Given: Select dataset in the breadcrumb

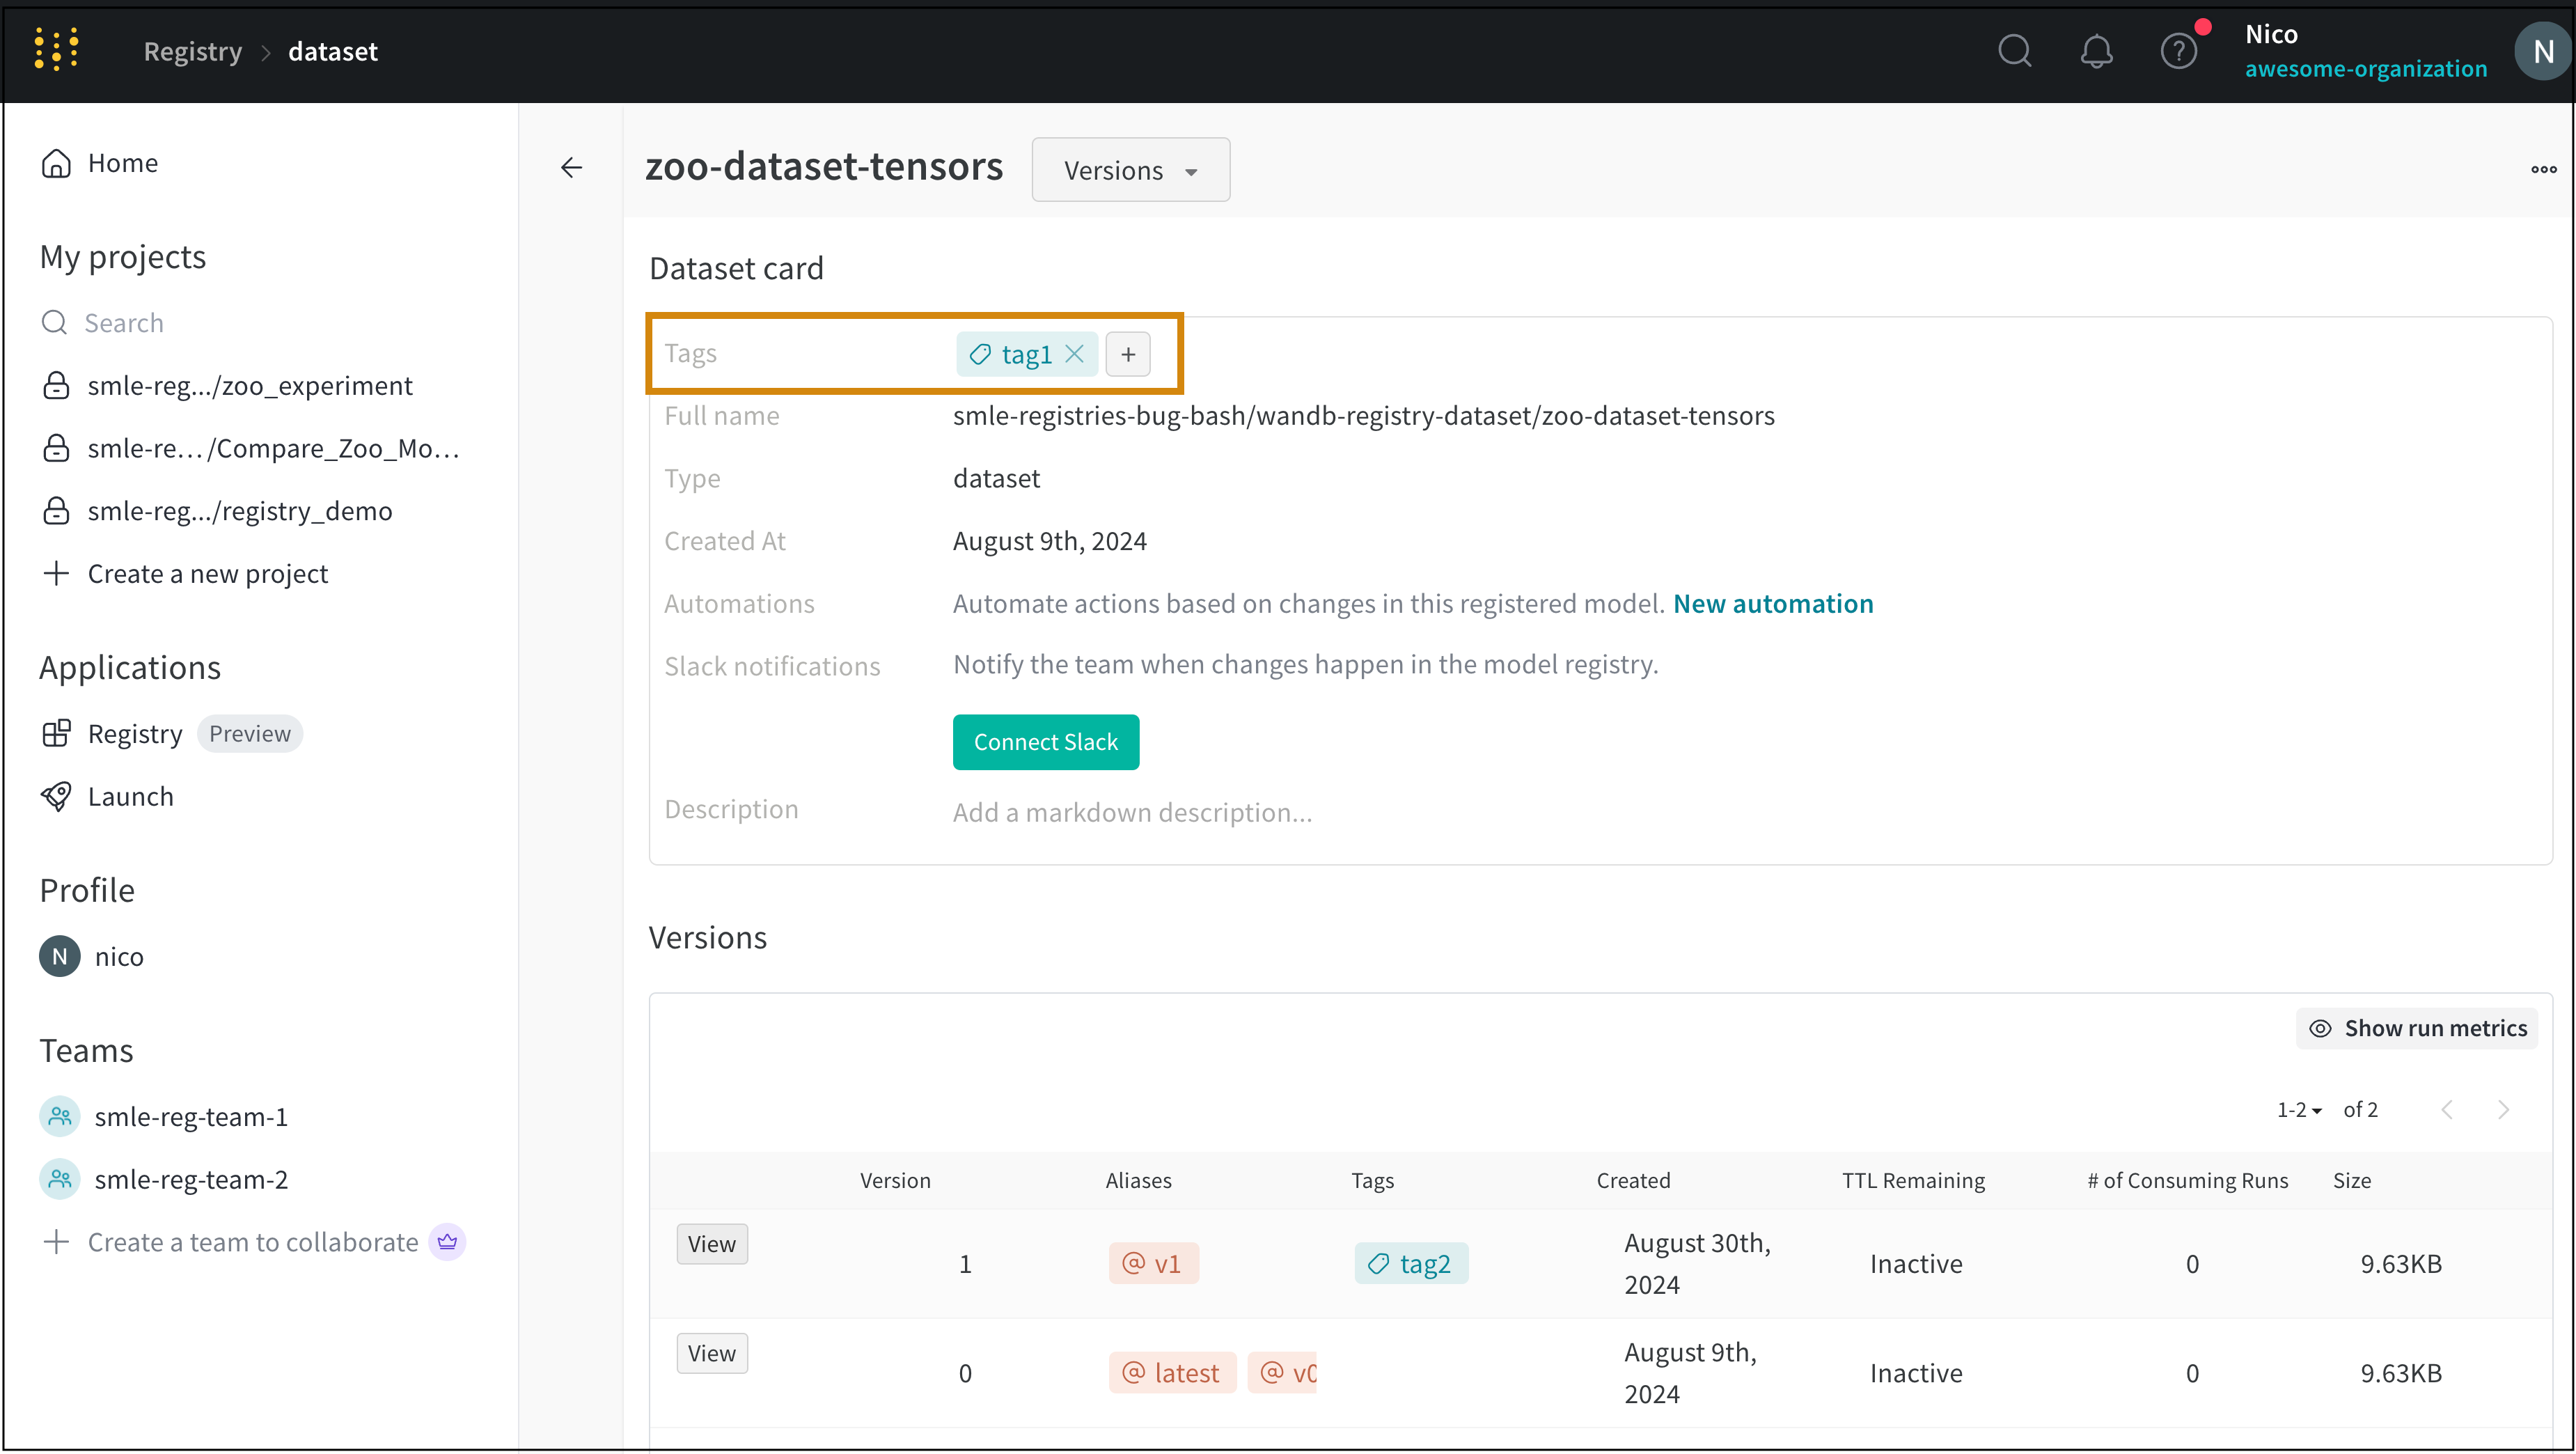Looking at the screenshot, I should (333, 50).
